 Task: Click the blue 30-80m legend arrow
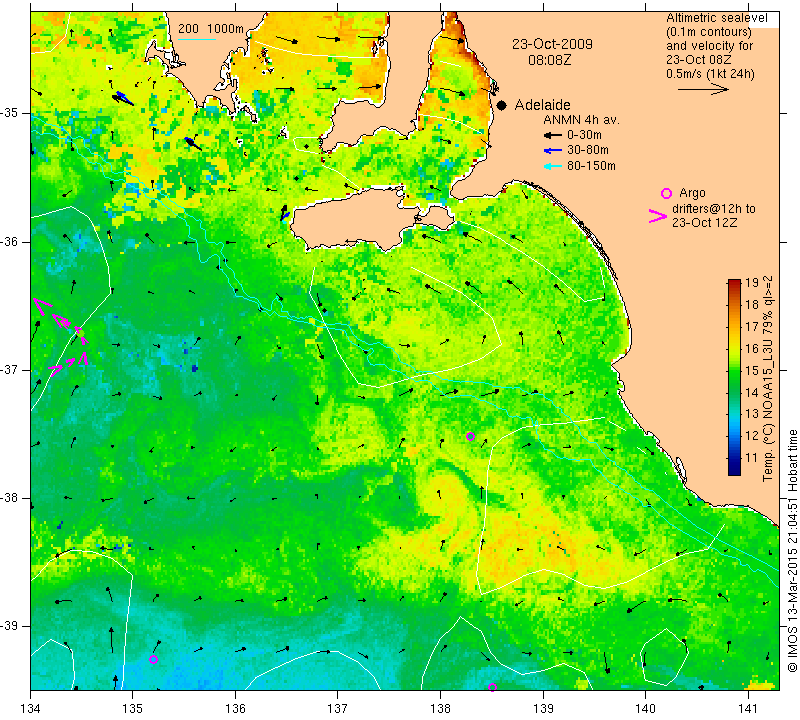click(x=553, y=151)
